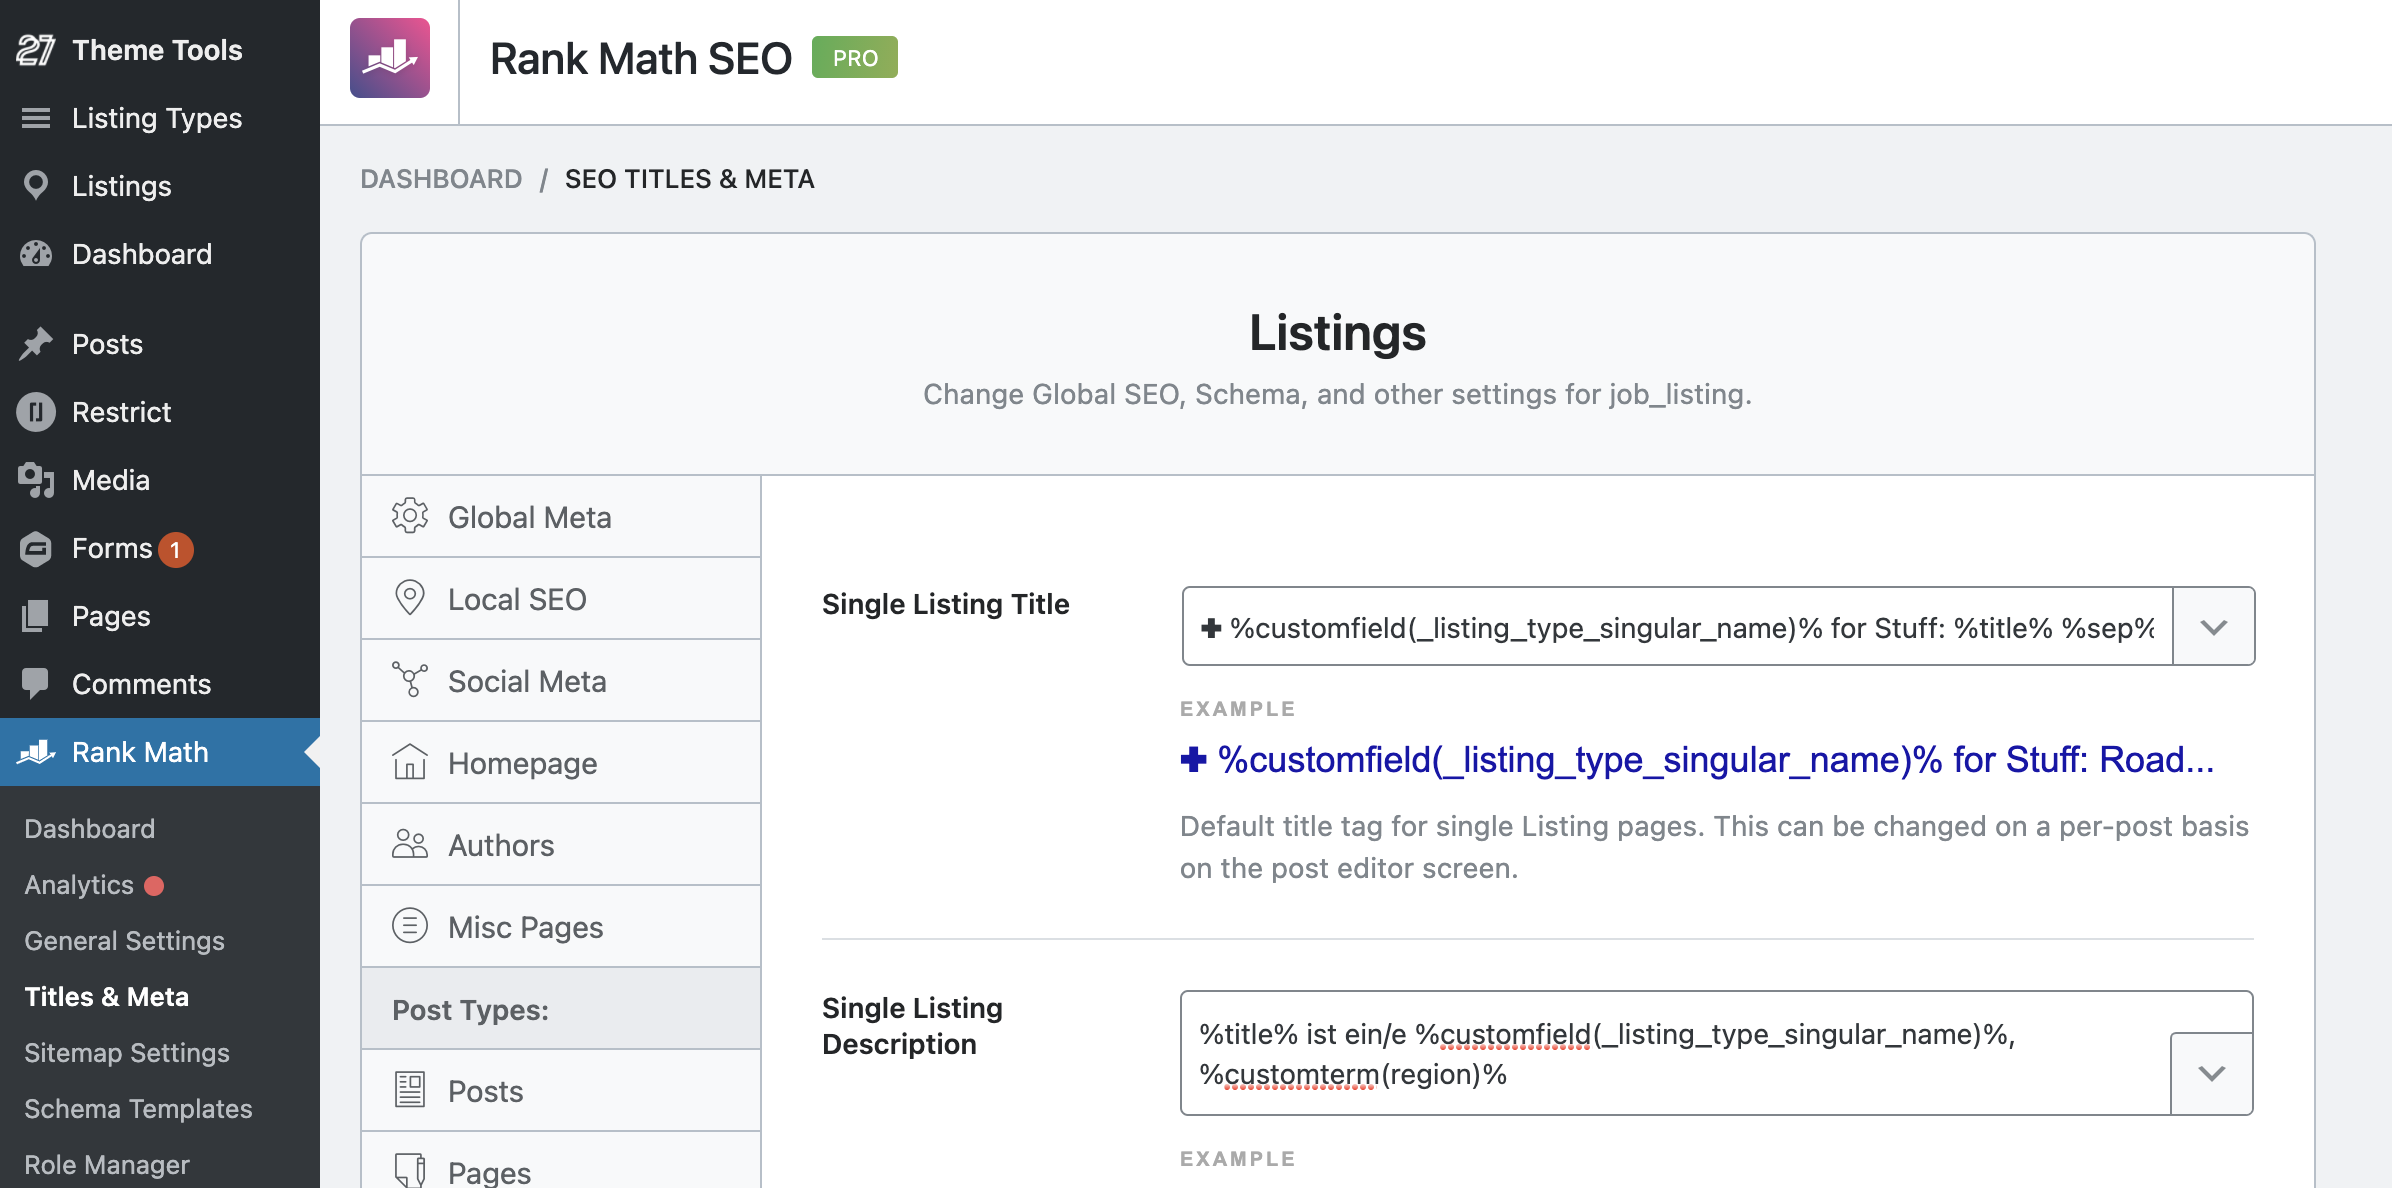This screenshot has height=1188, width=2392.
Task: Click the Forms icon in the sidebar
Action: (x=36, y=548)
